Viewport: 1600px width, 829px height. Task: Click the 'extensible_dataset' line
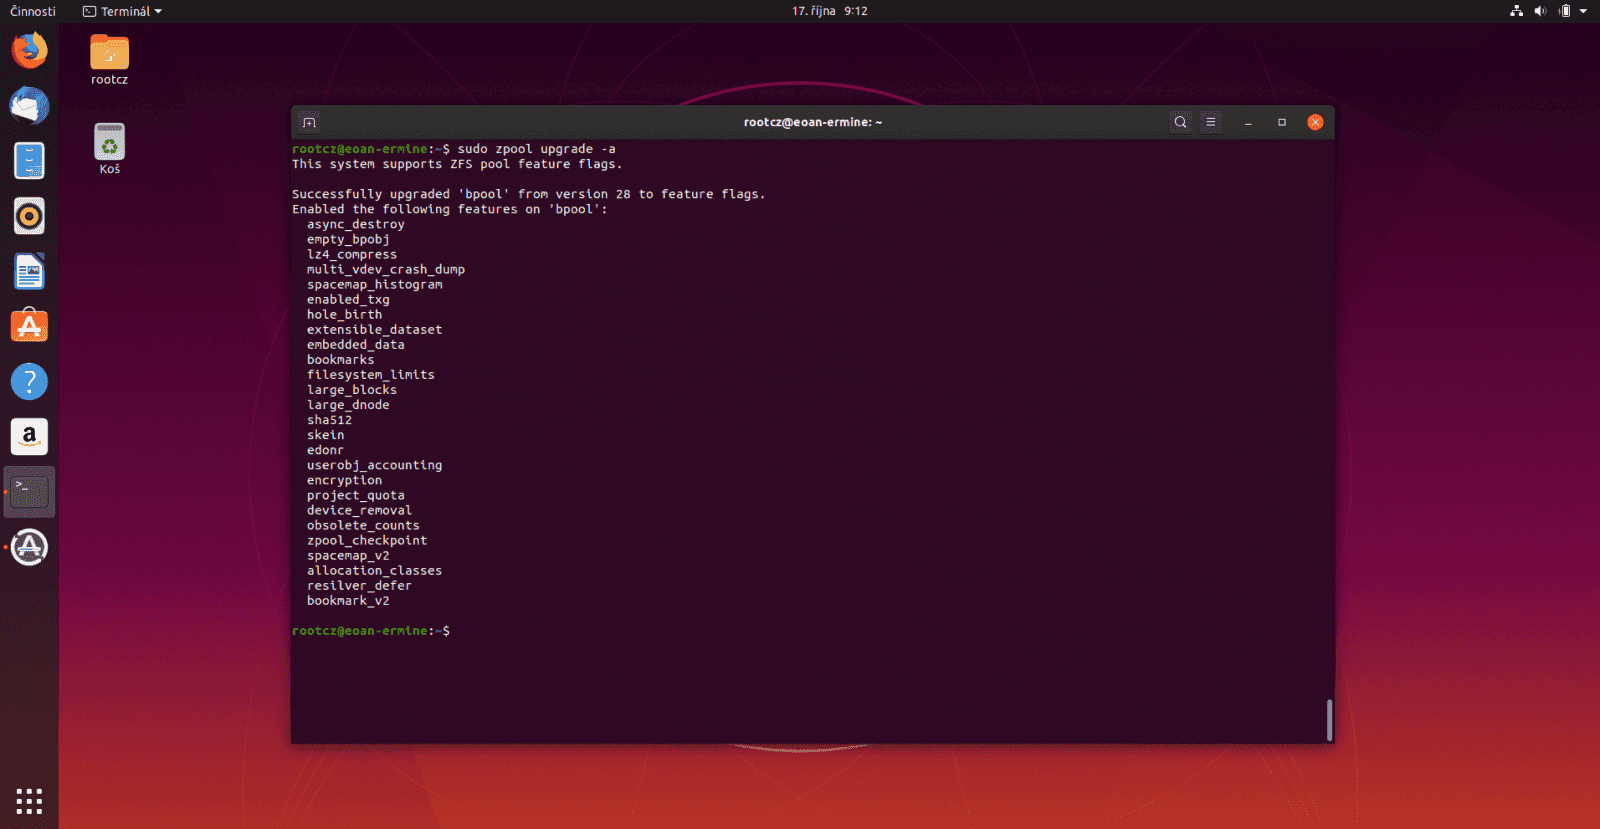click(x=375, y=329)
